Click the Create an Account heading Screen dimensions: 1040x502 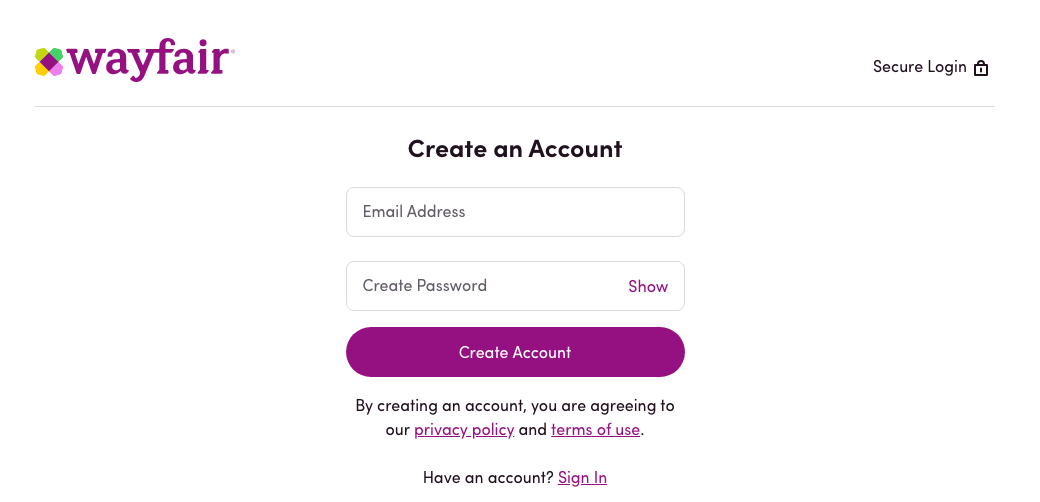pyautogui.click(x=515, y=149)
